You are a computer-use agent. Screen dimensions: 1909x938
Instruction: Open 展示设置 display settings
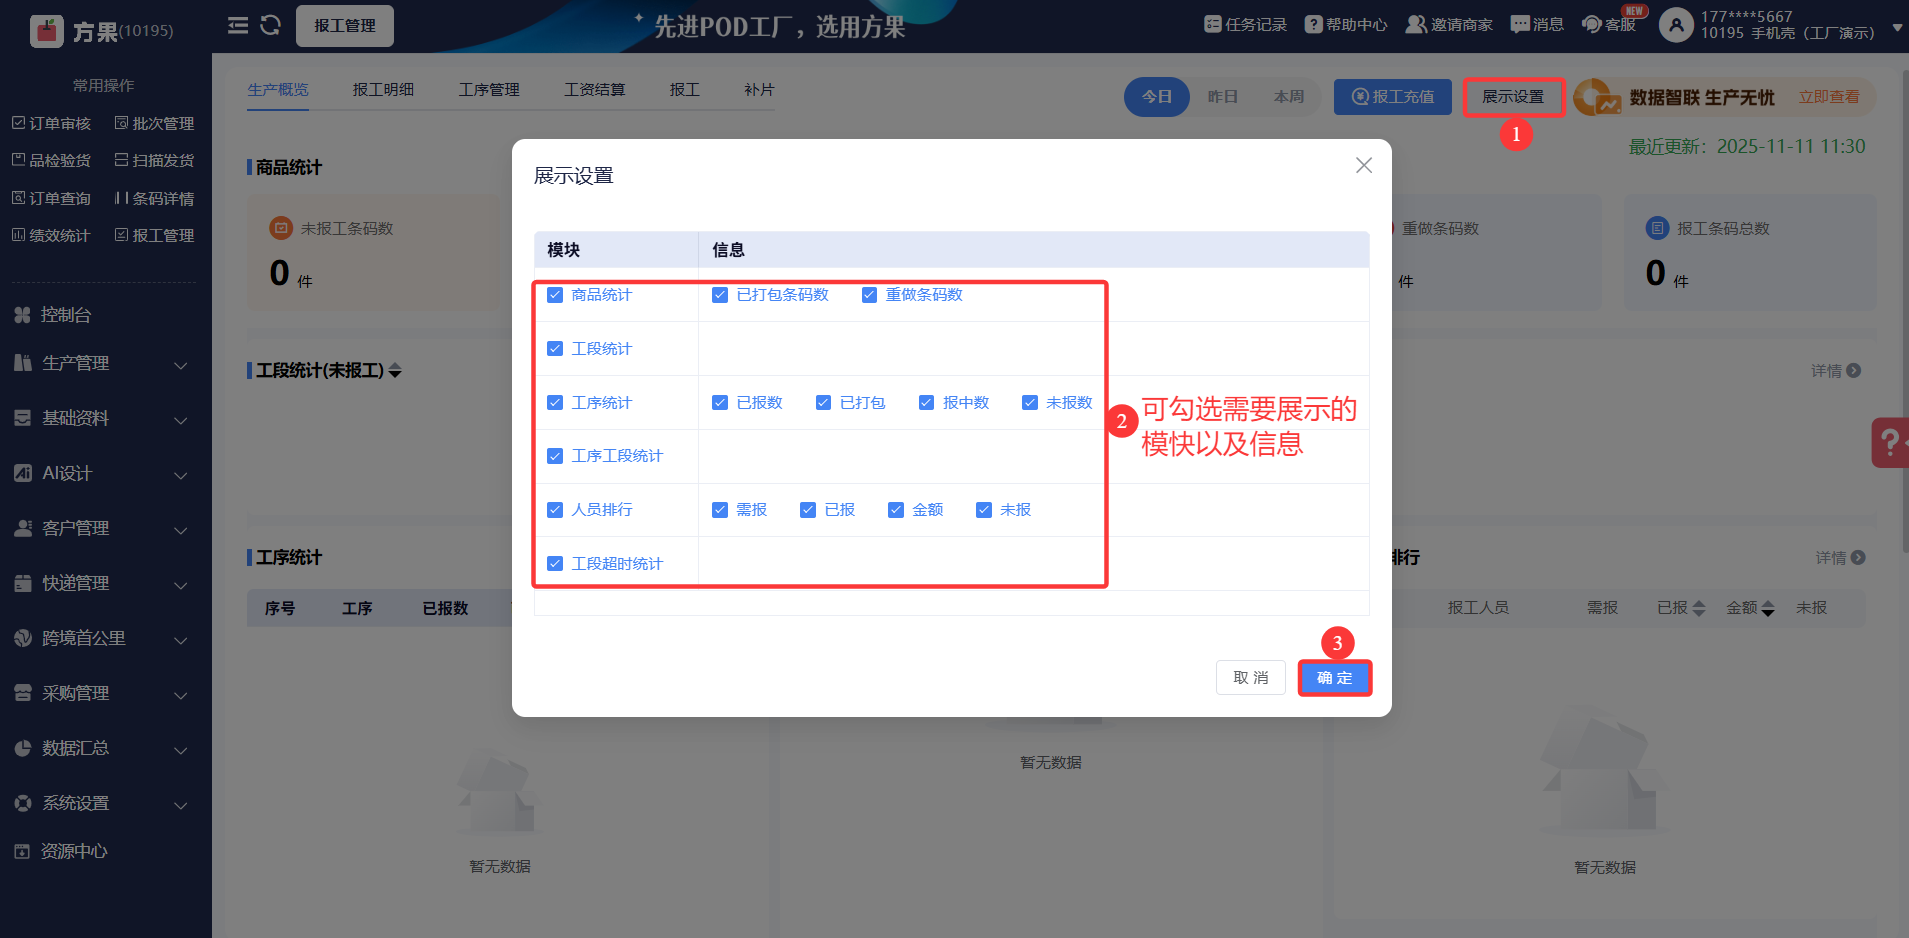coord(1513,97)
